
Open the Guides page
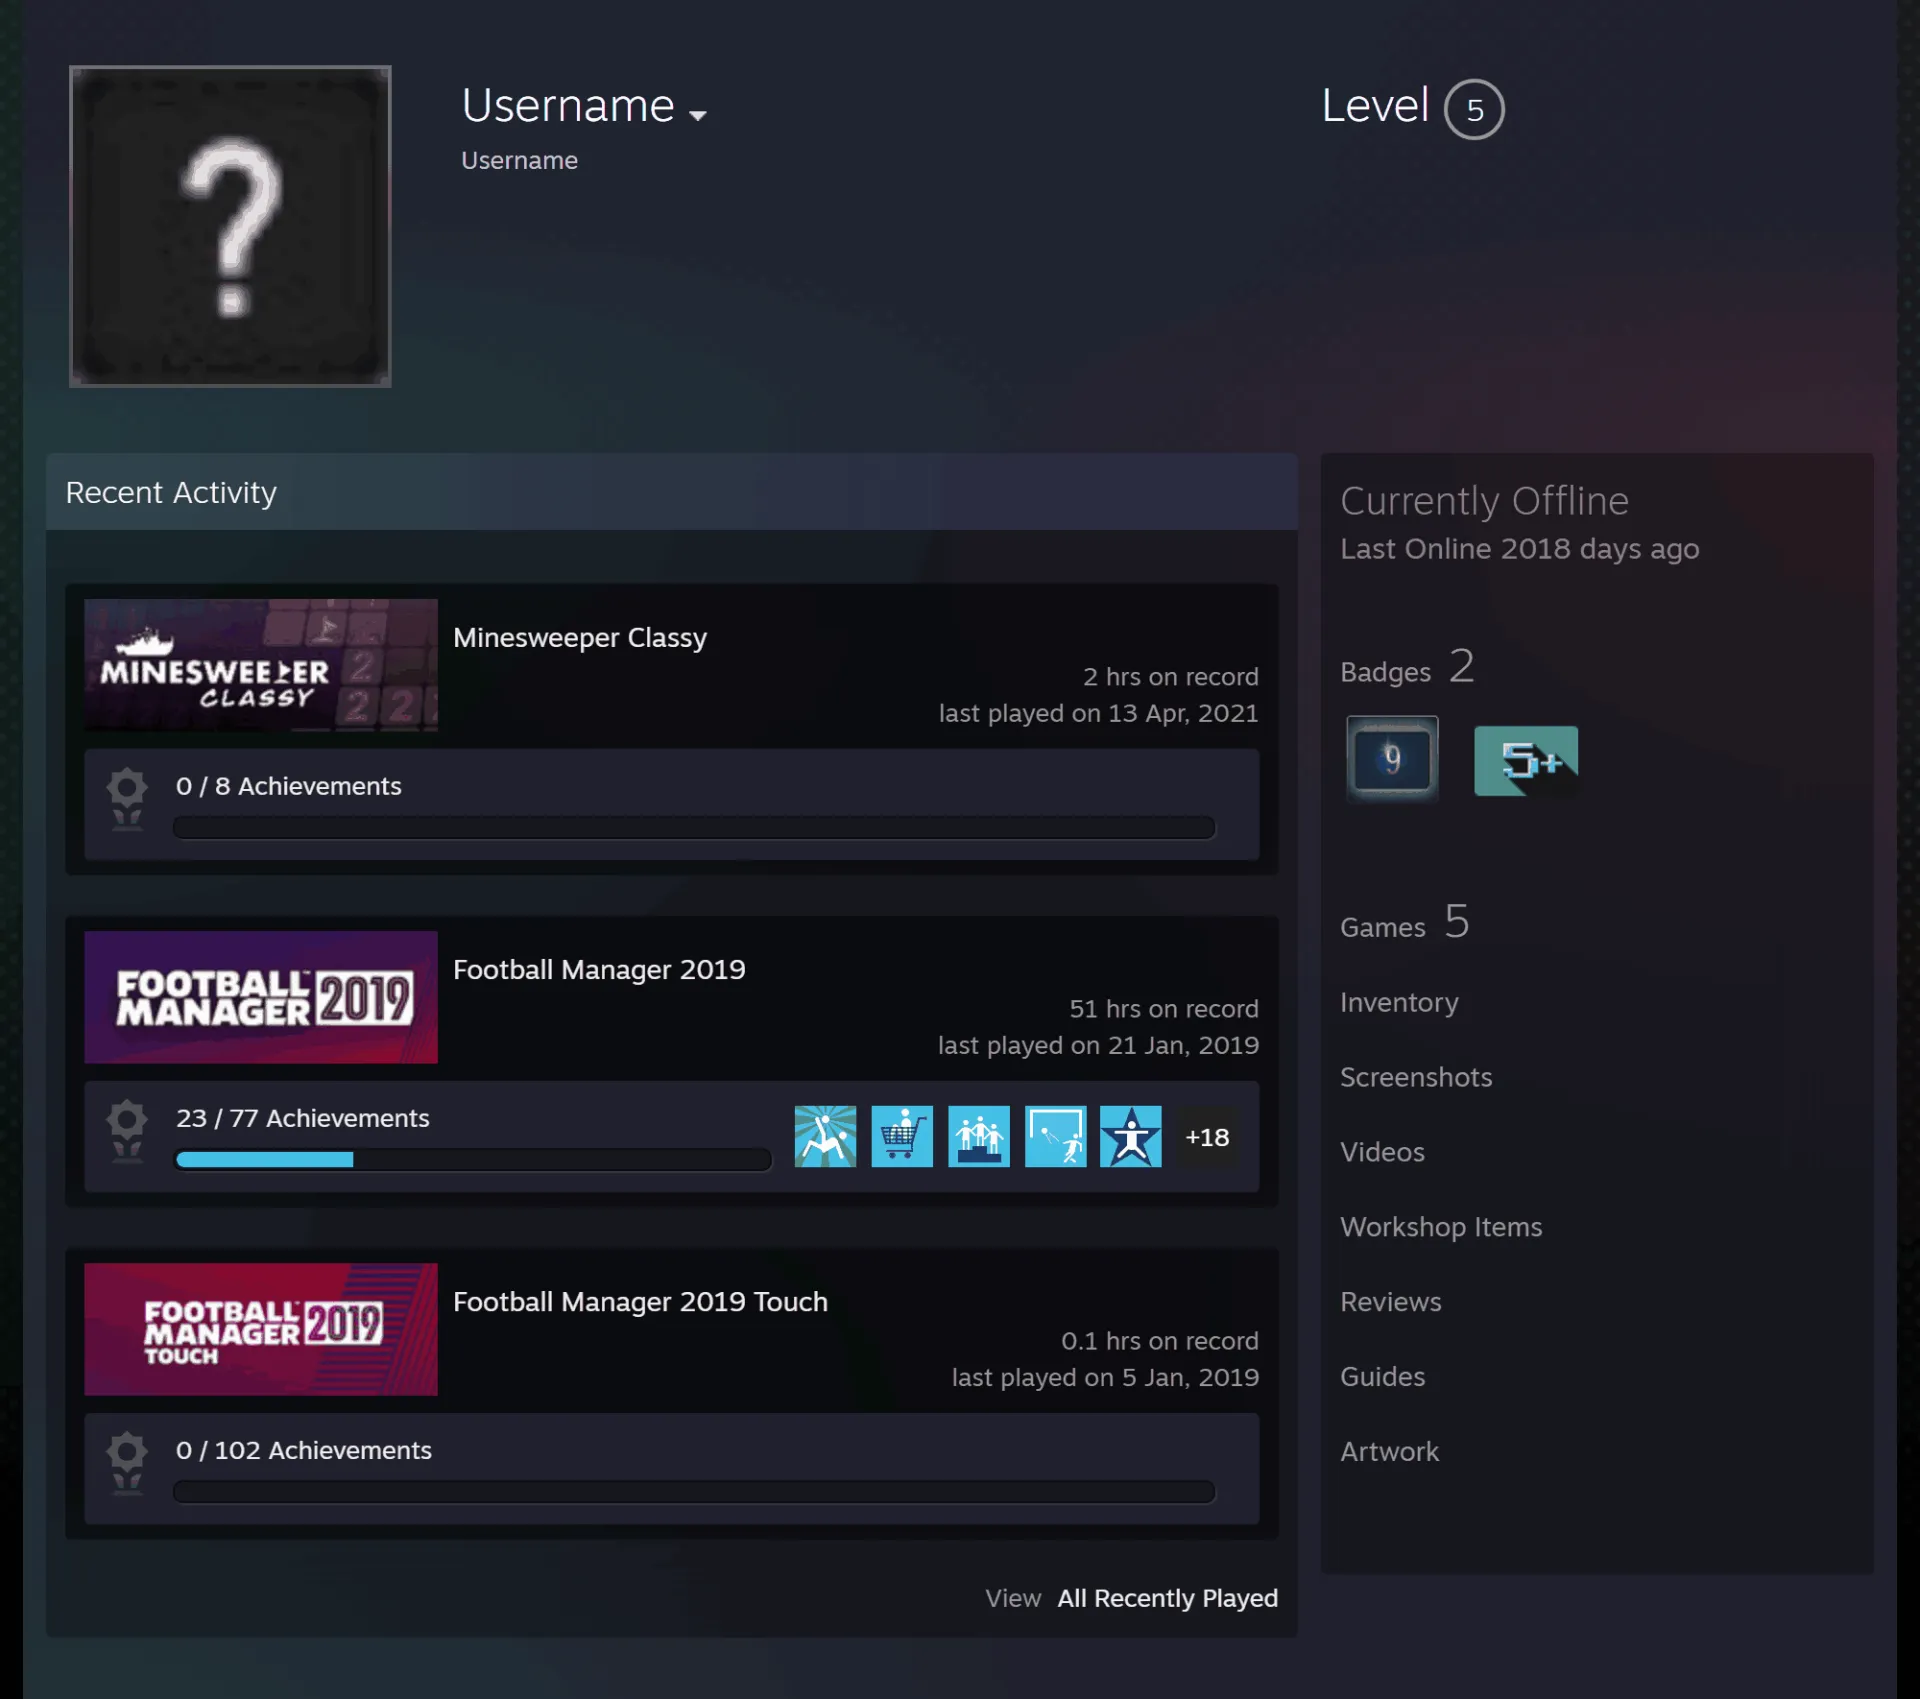click(x=1382, y=1377)
